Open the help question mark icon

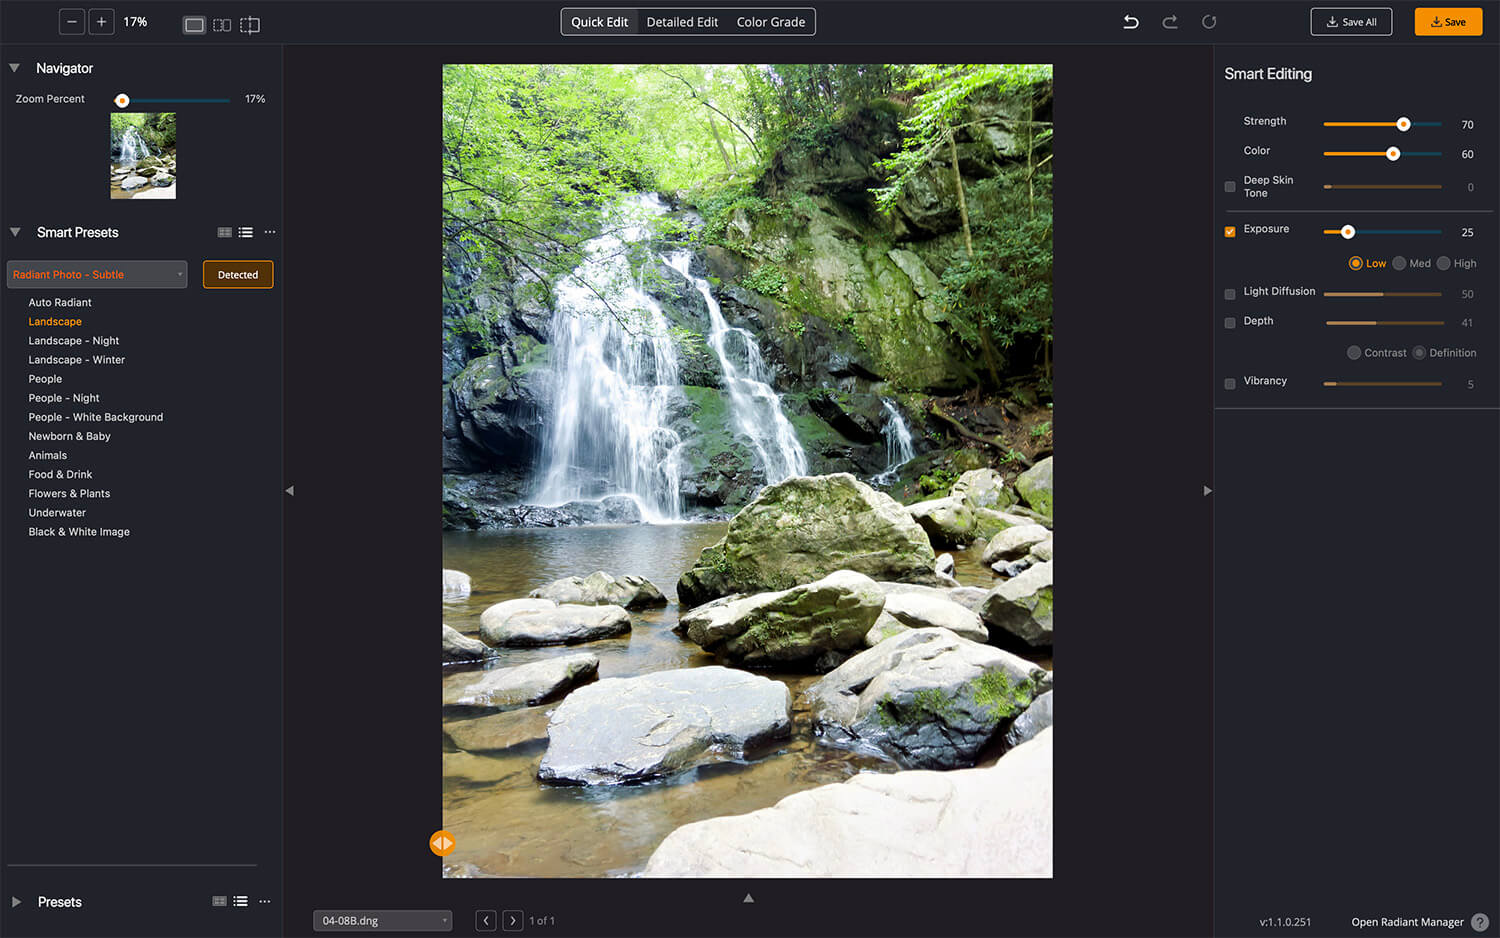click(1480, 922)
